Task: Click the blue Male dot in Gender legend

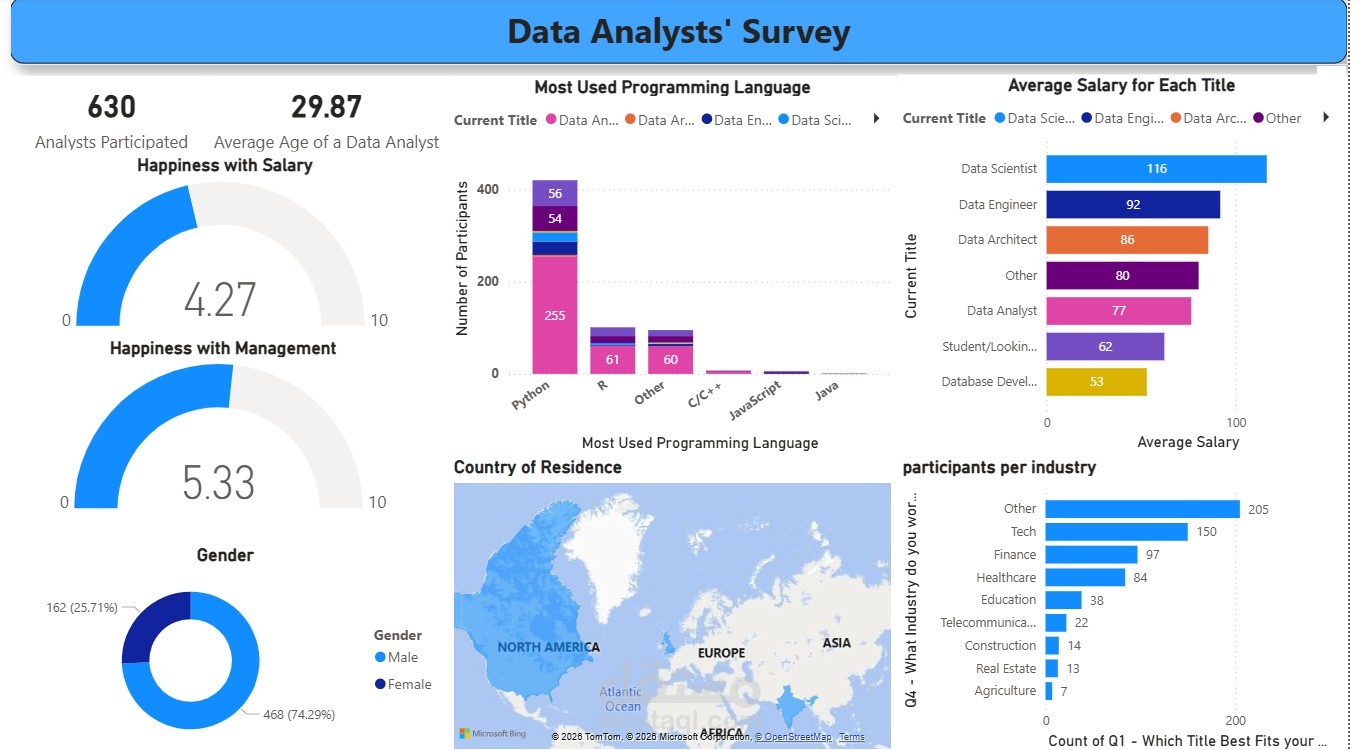Action: (x=382, y=657)
